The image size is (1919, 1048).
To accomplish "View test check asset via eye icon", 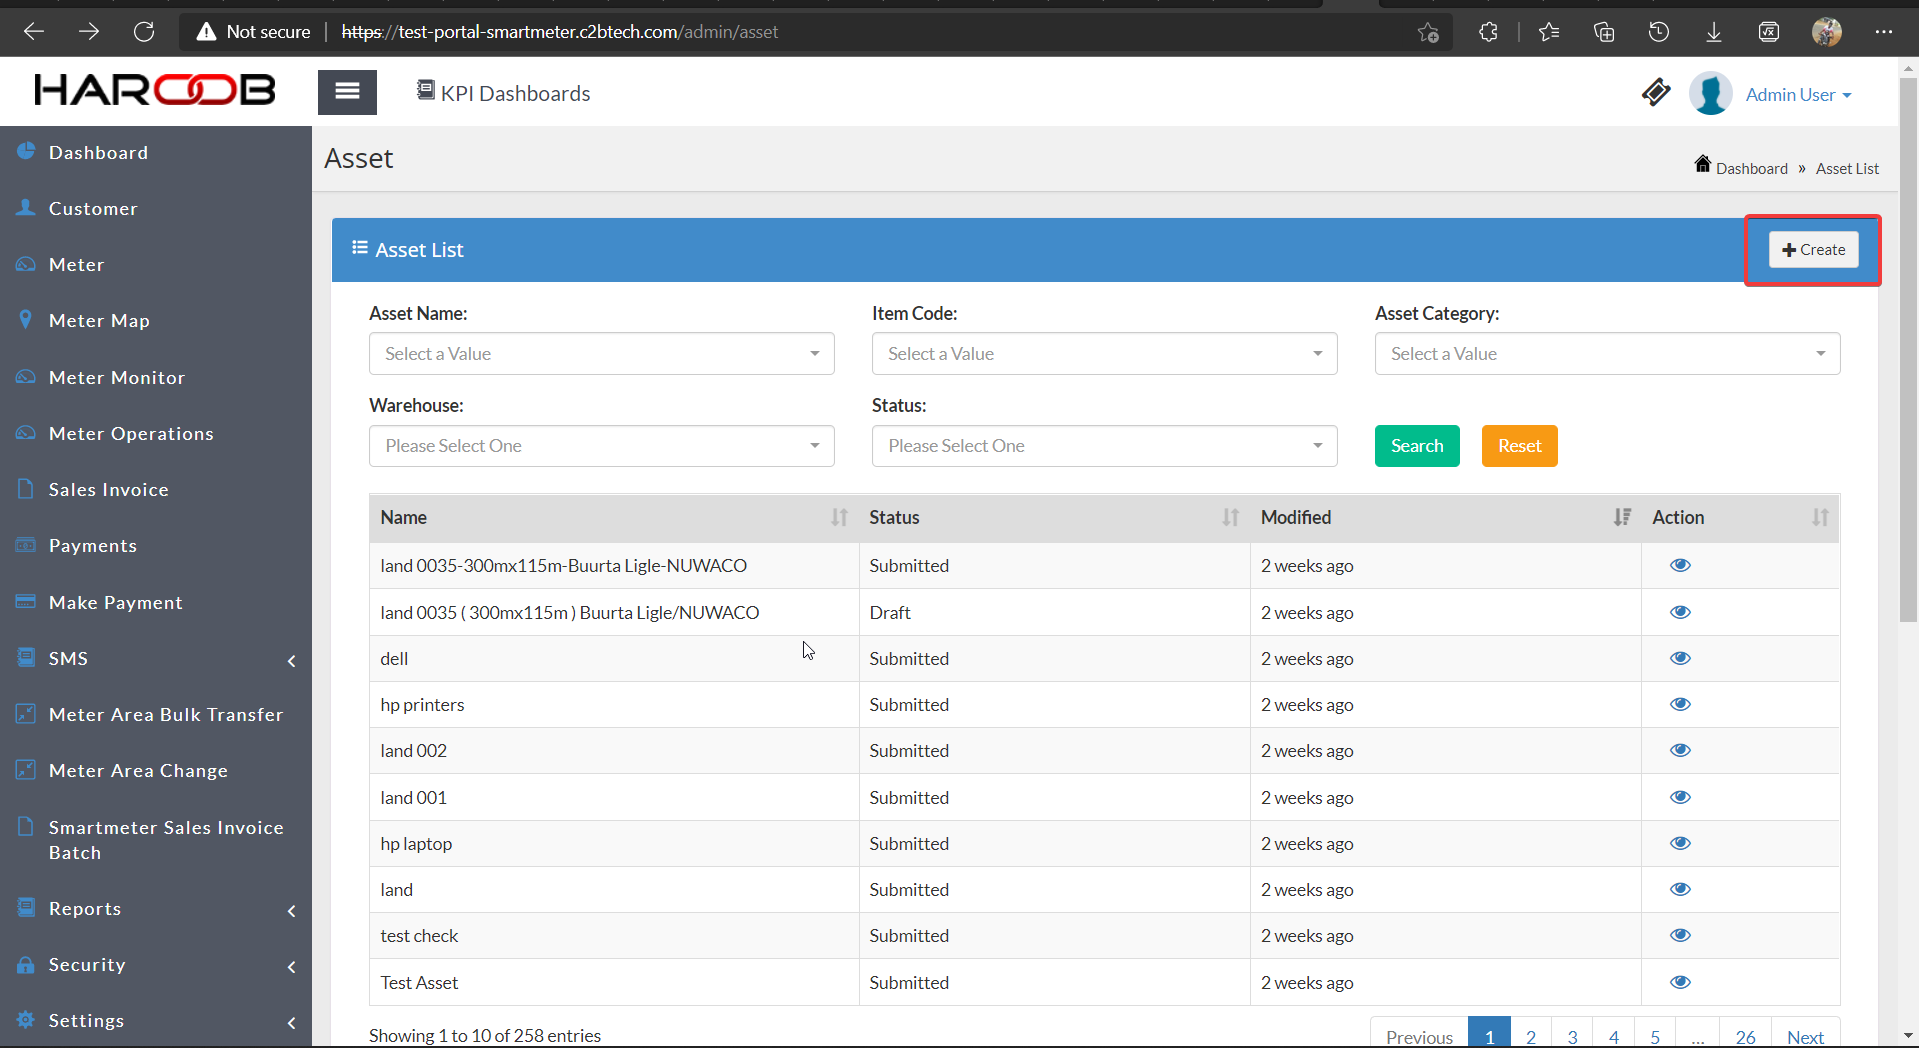I will coord(1680,935).
